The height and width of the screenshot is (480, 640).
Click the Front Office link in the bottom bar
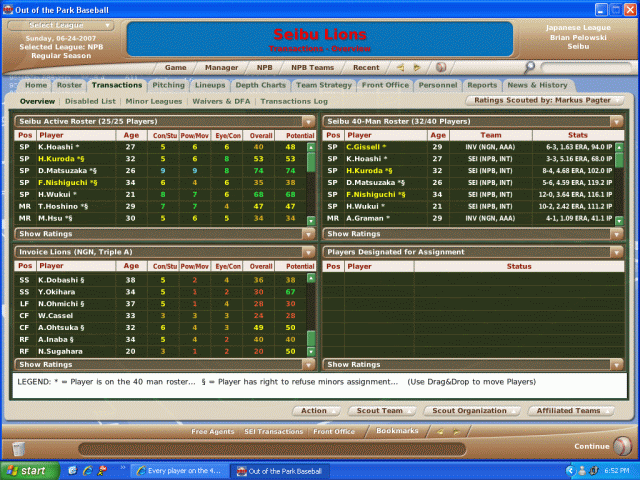334,432
